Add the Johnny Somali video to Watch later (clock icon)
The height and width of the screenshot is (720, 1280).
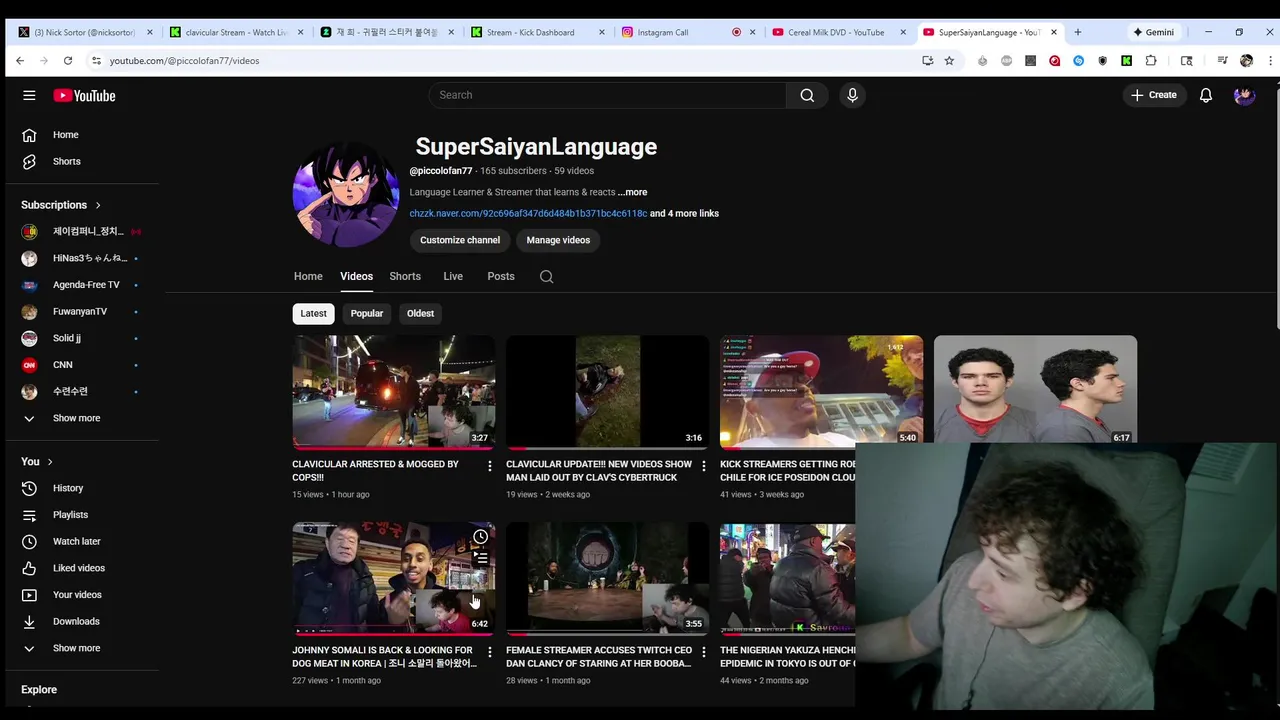[481, 537]
